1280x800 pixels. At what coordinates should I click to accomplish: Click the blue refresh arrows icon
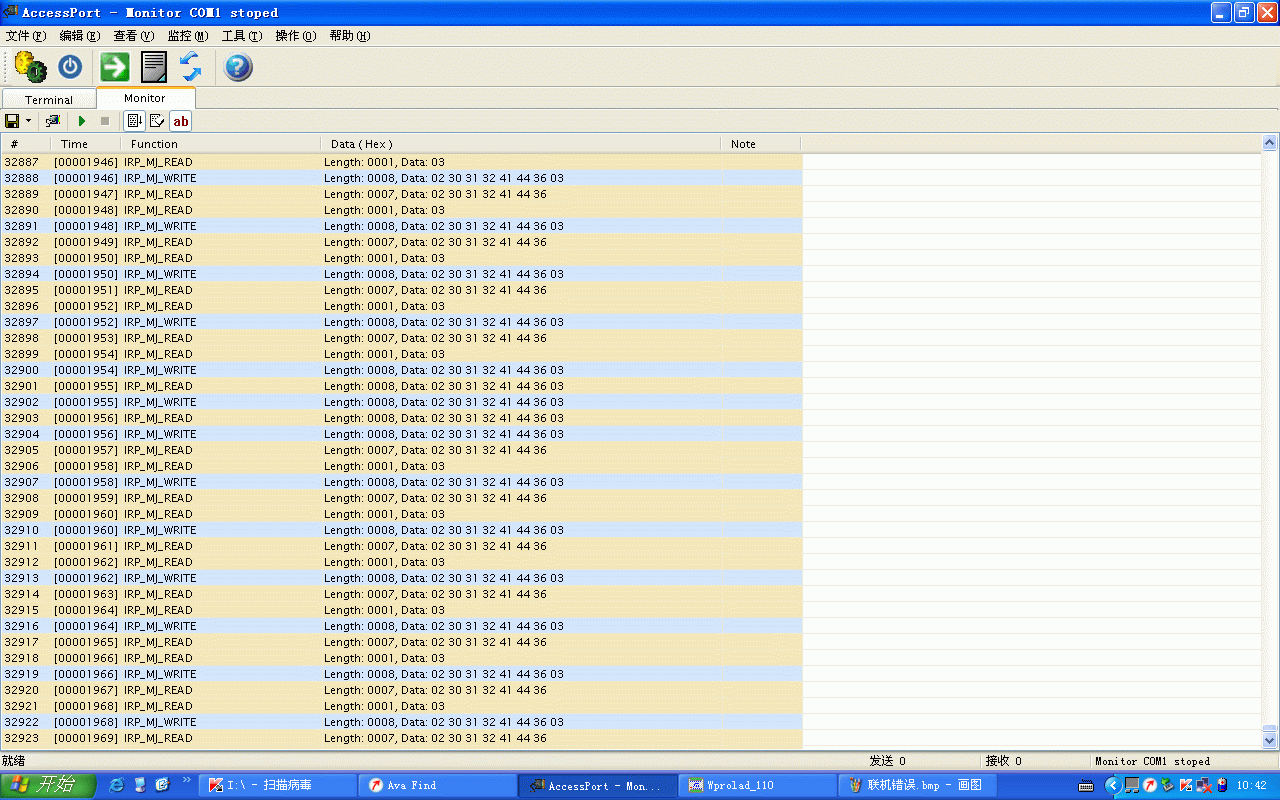(x=191, y=67)
